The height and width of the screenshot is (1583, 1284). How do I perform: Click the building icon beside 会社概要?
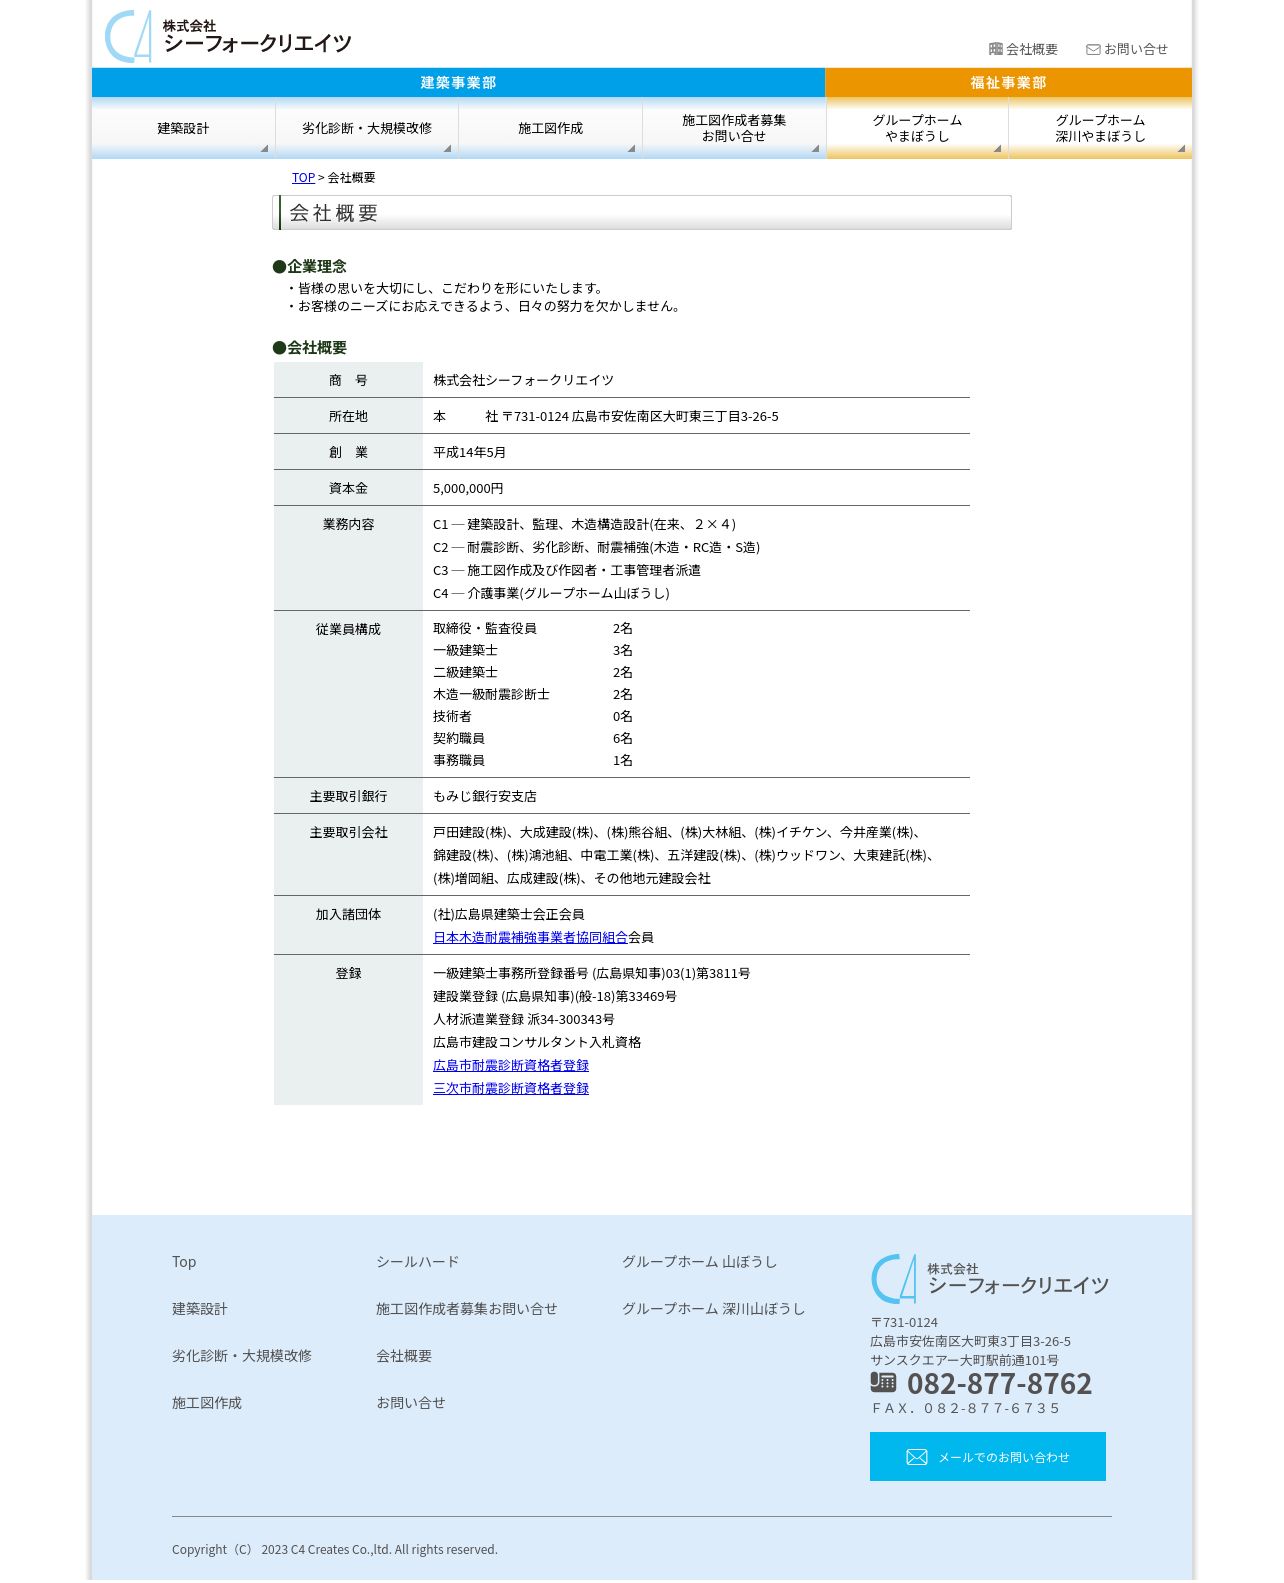click(995, 49)
